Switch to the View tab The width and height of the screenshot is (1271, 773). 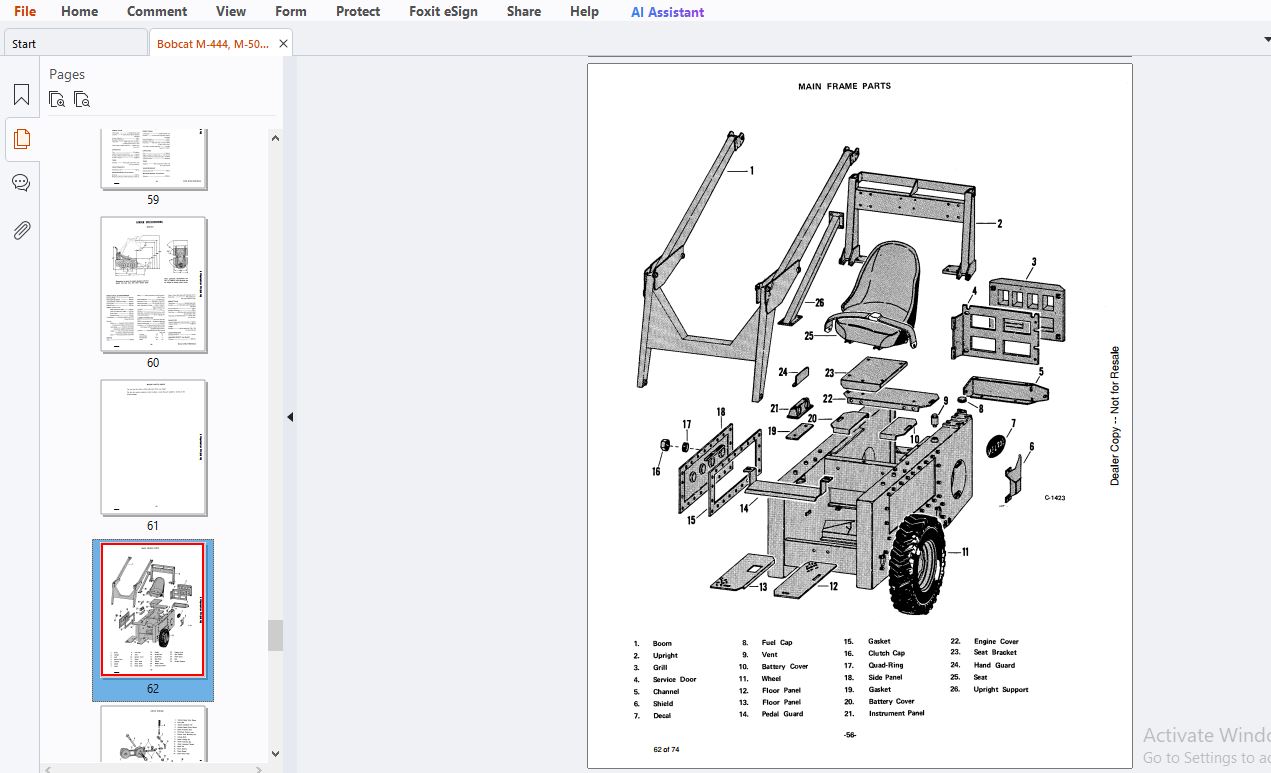pyautogui.click(x=231, y=11)
